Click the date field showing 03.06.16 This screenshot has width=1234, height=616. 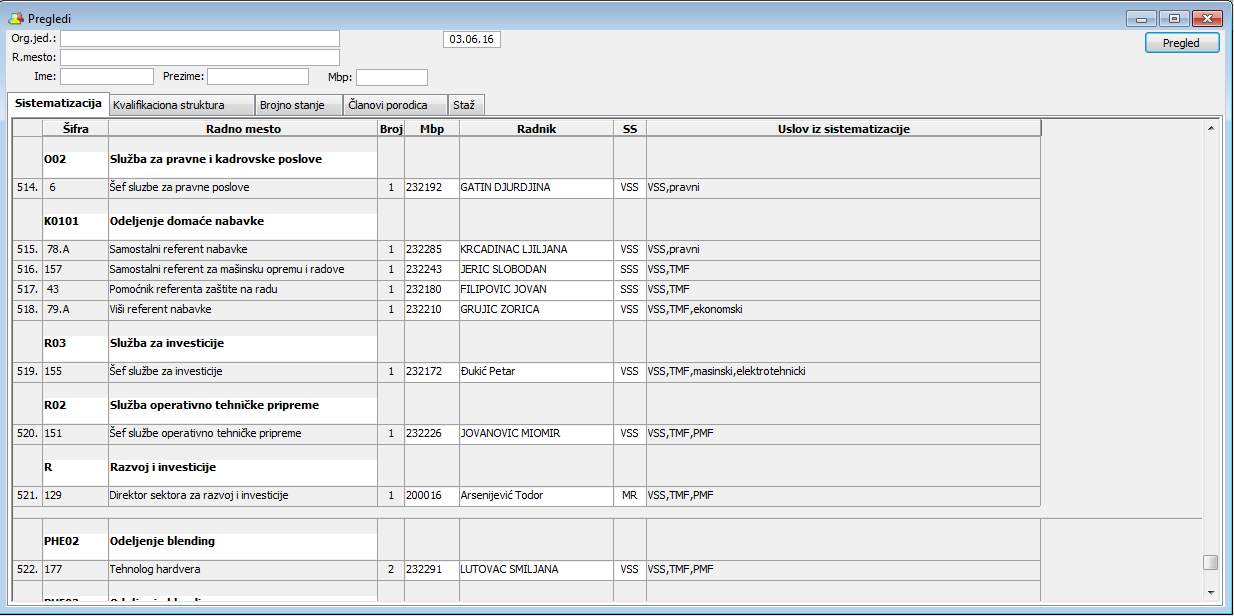click(471, 40)
